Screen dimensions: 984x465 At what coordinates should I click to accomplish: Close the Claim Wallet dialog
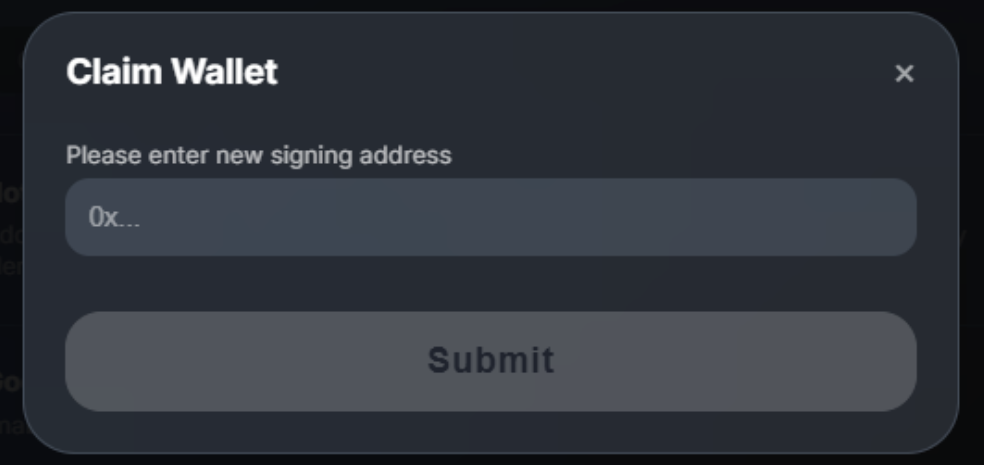pyautogui.click(x=904, y=73)
